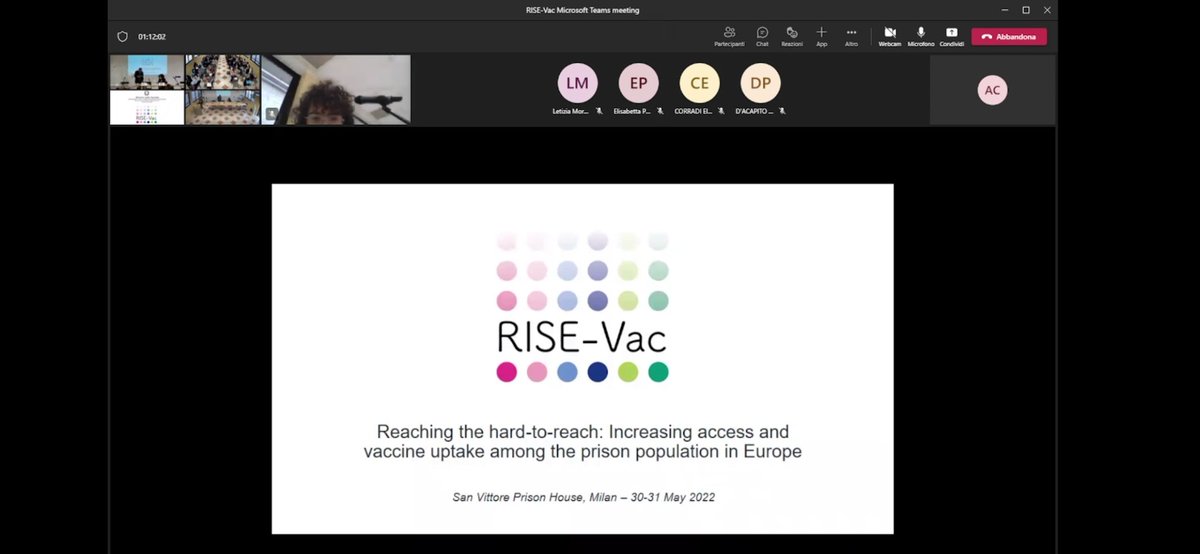Click the speaker video thumbnail with microphone
Image resolution: width=1200 pixels, height=554 pixels.
click(x=336, y=90)
